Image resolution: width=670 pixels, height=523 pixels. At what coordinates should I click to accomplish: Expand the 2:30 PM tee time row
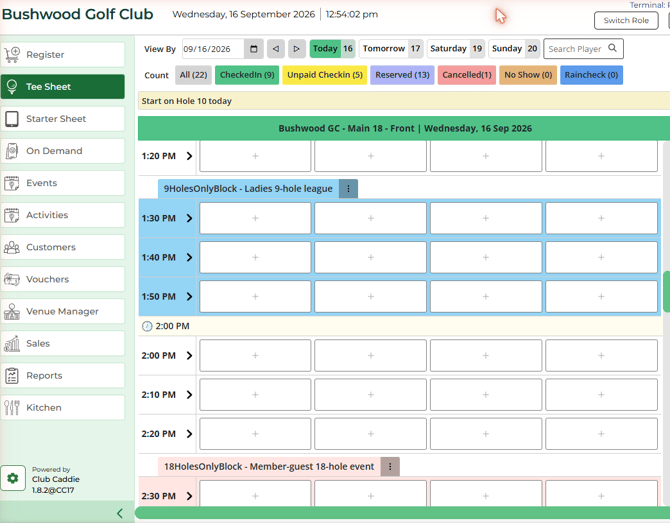coord(189,496)
